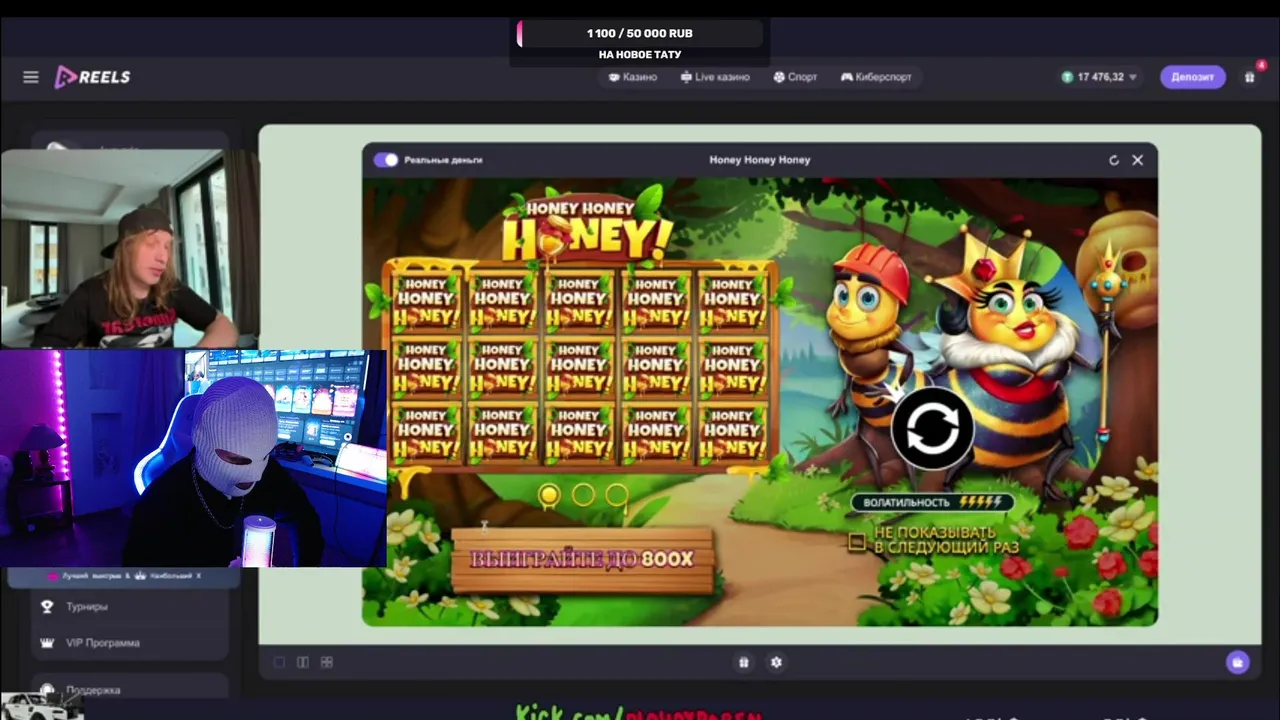Image resolution: width=1280 pixels, height=720 pixels.
Task: Select the first intro slide dot
Action: pos(549,495)
